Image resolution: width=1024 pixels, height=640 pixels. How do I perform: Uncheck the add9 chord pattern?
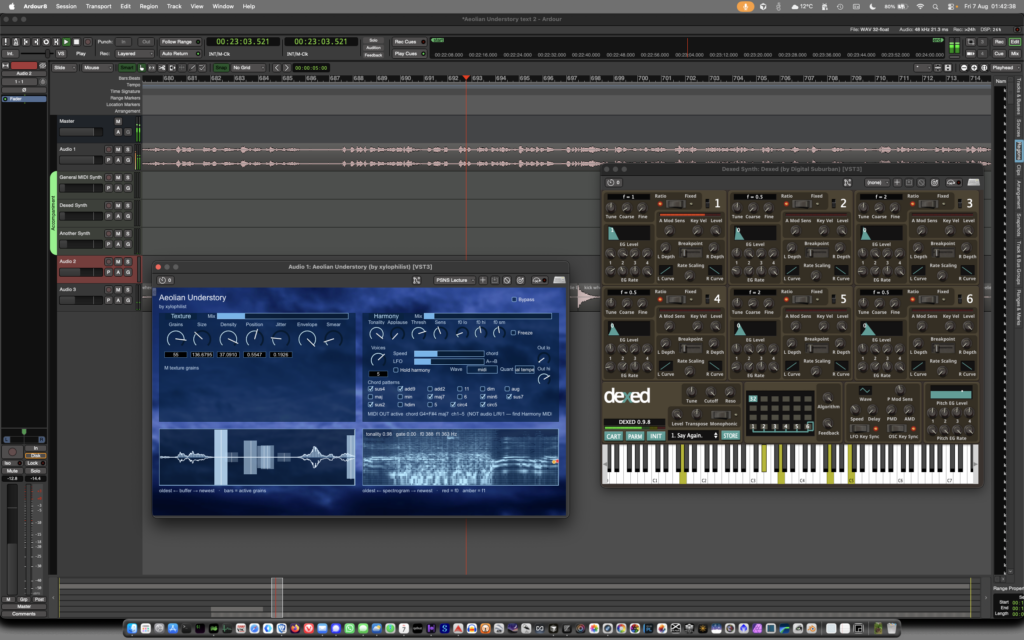[400, 389]
